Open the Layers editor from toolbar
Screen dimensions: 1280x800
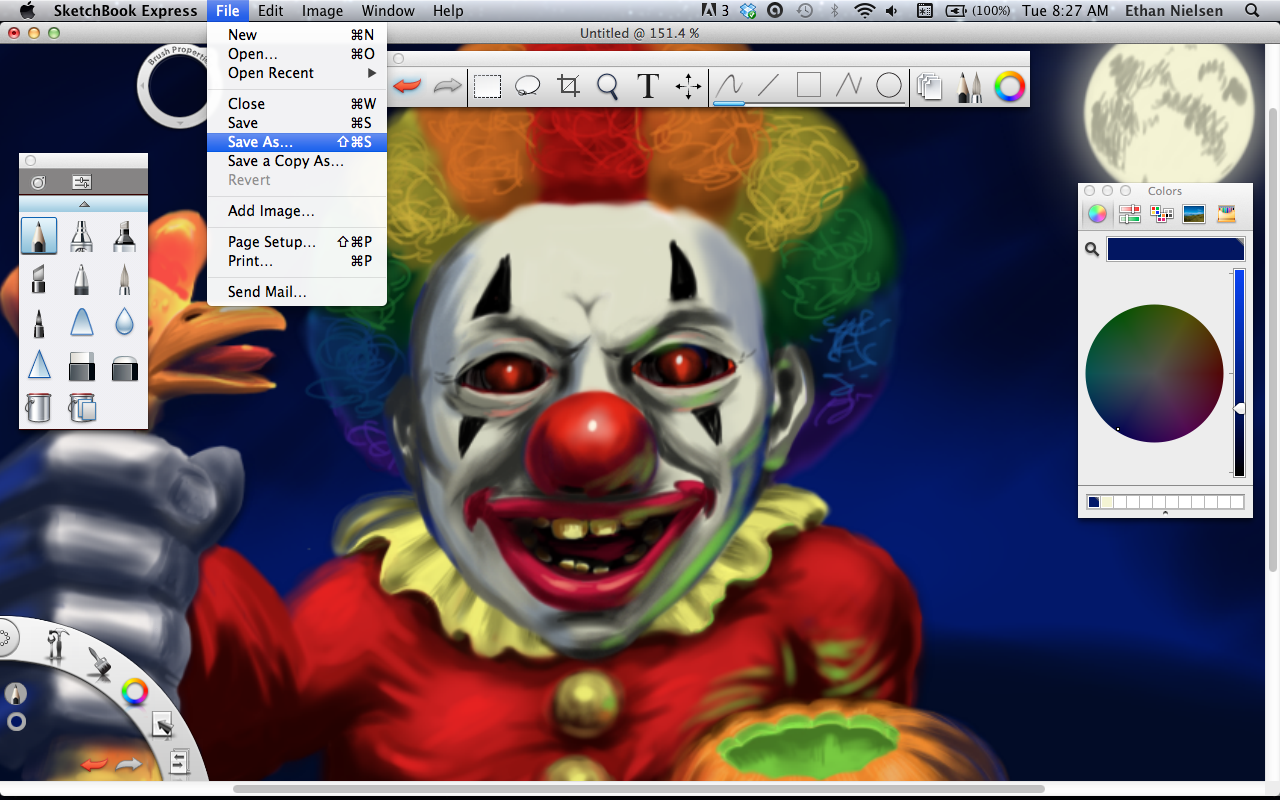point(930,87)
